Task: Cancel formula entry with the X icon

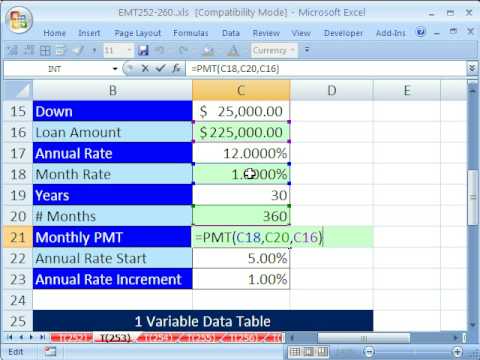Action: tap(145, 69)
